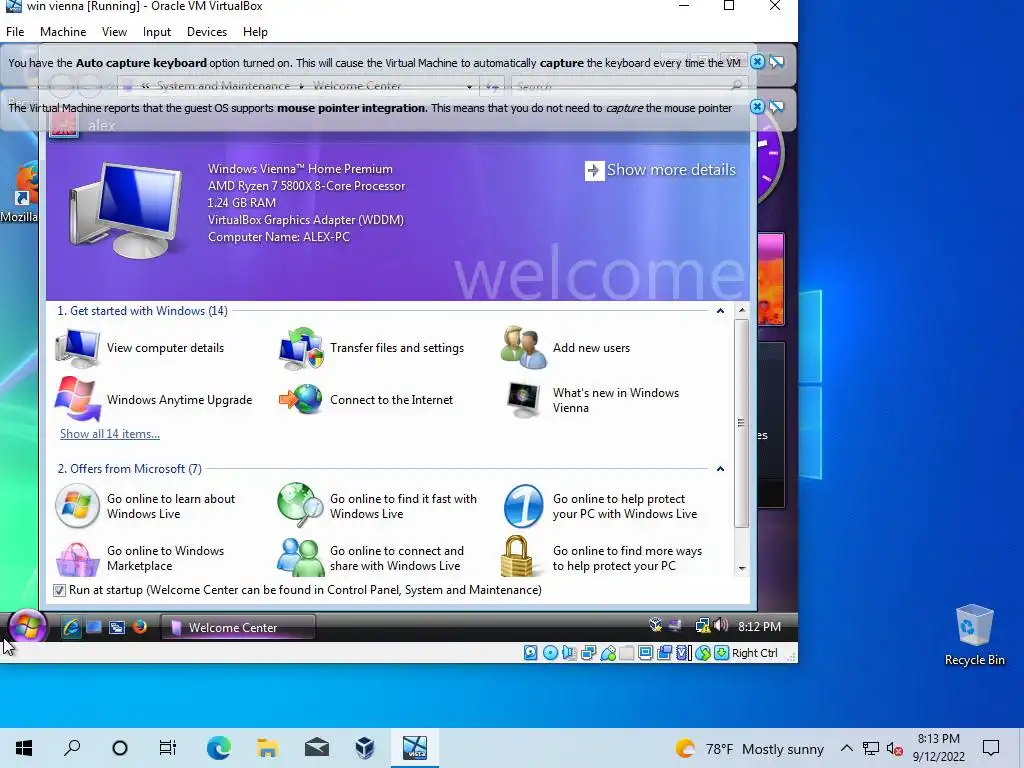
Task: Click VirtualBox mouse integration indicator
Action: coord(703,653)
